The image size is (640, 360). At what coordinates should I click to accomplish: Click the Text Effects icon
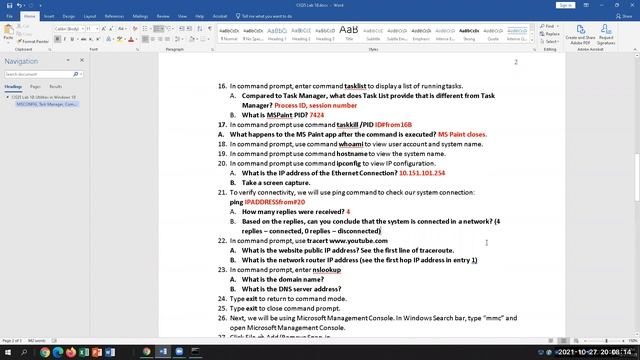point(109,39)
